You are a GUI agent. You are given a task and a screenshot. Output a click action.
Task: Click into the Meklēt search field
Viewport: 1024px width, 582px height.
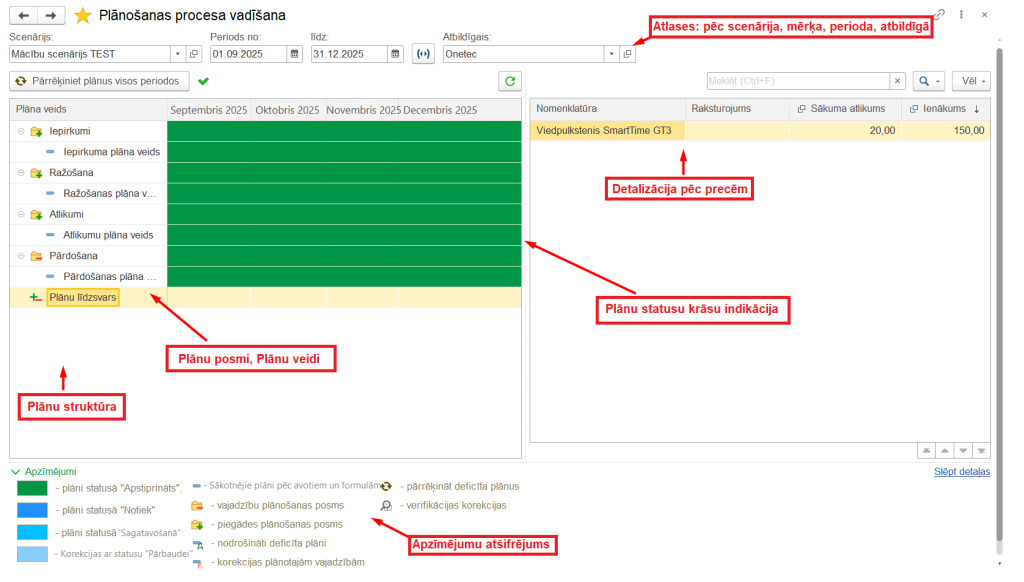click(x=796, y=81)
